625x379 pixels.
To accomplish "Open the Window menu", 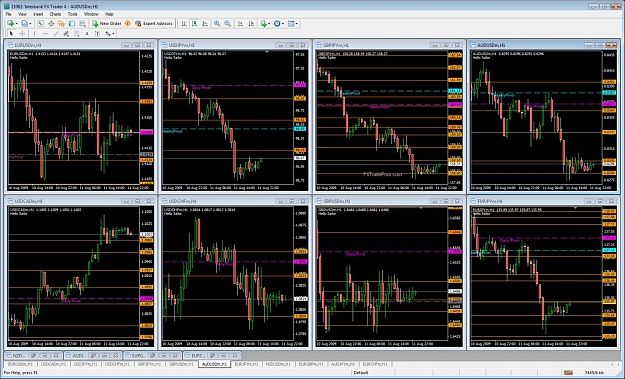I will point(91,14).
